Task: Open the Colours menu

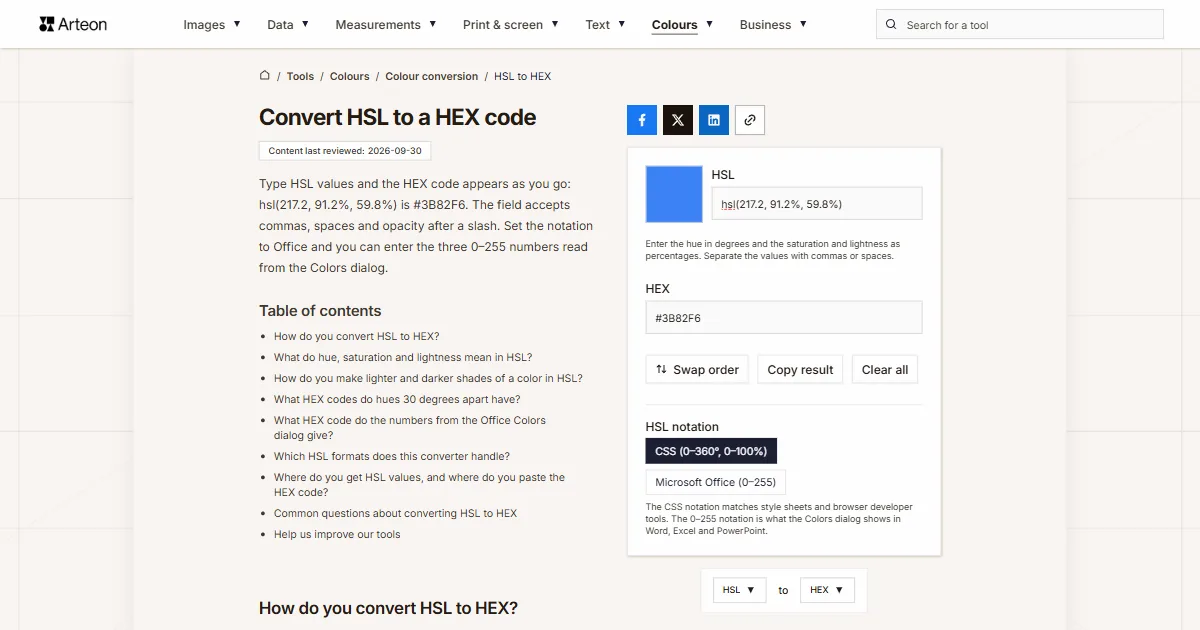Action: tap(682, 24)
